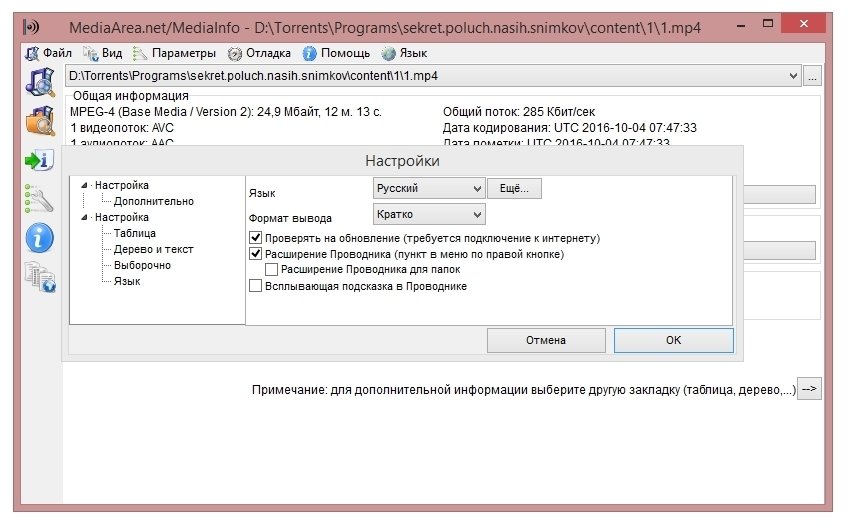
Task: Click the blue About info sidebar icon
Action: click(x=39, y=237)
